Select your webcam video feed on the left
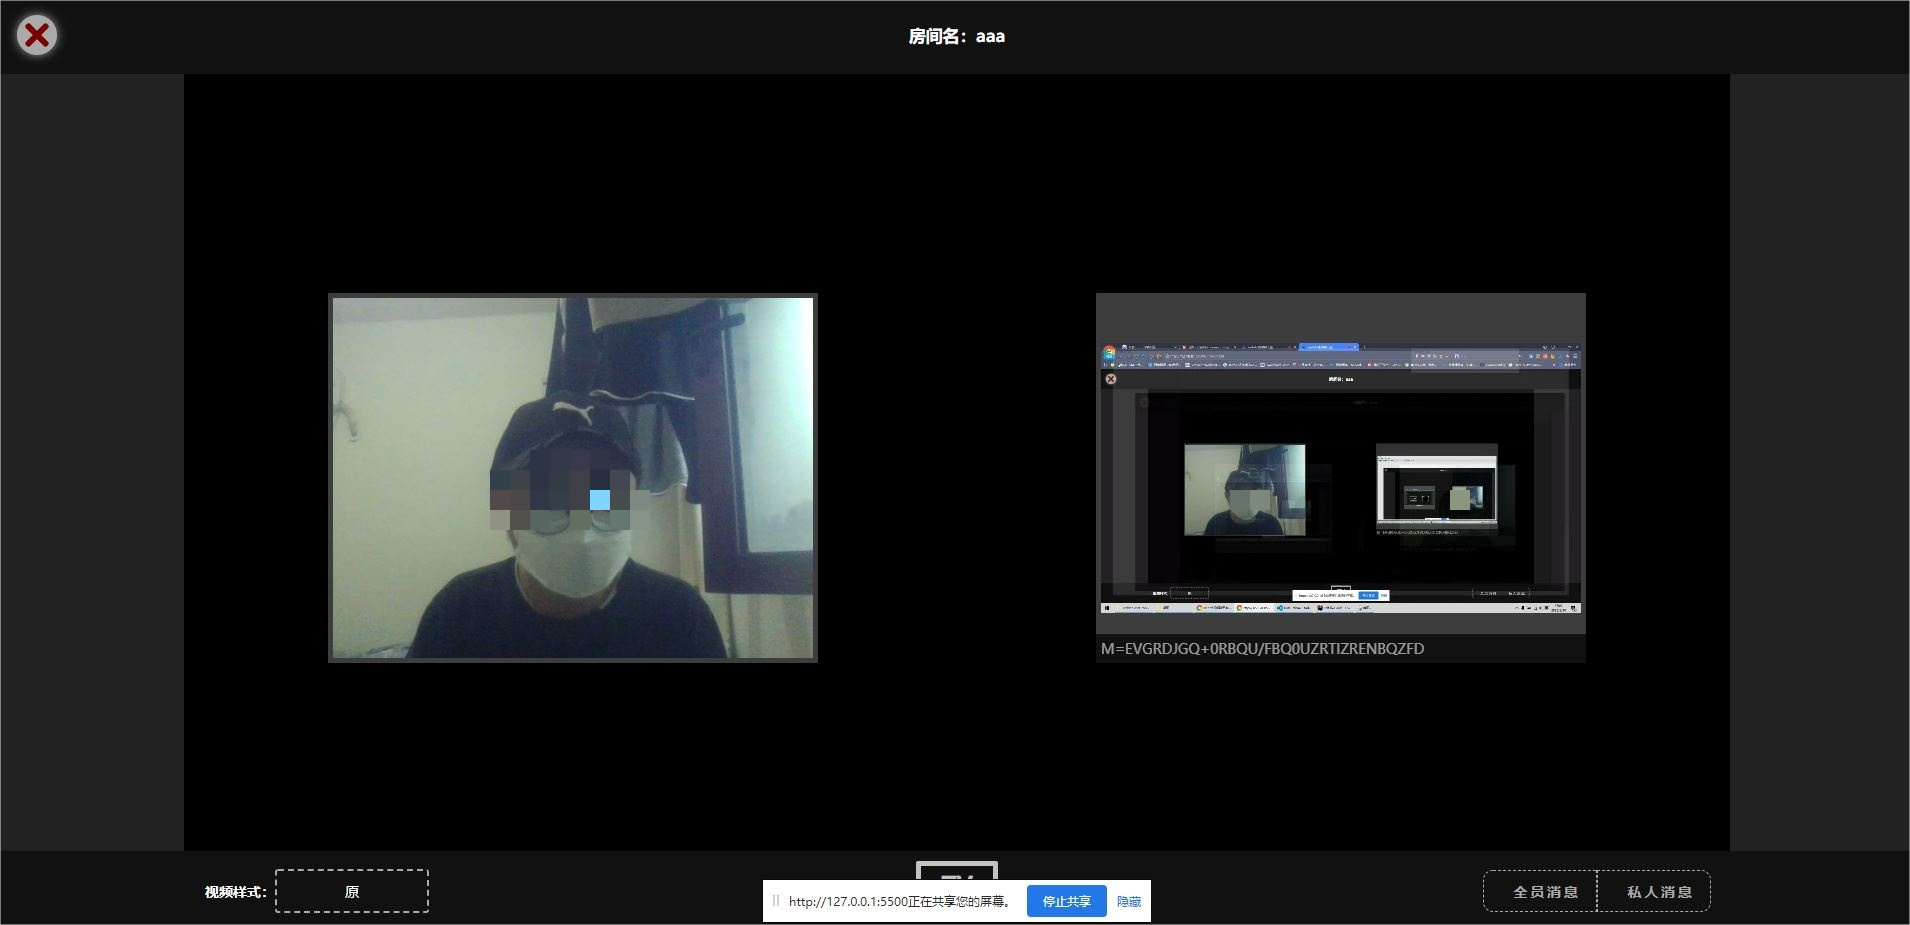 coord(572,477)
